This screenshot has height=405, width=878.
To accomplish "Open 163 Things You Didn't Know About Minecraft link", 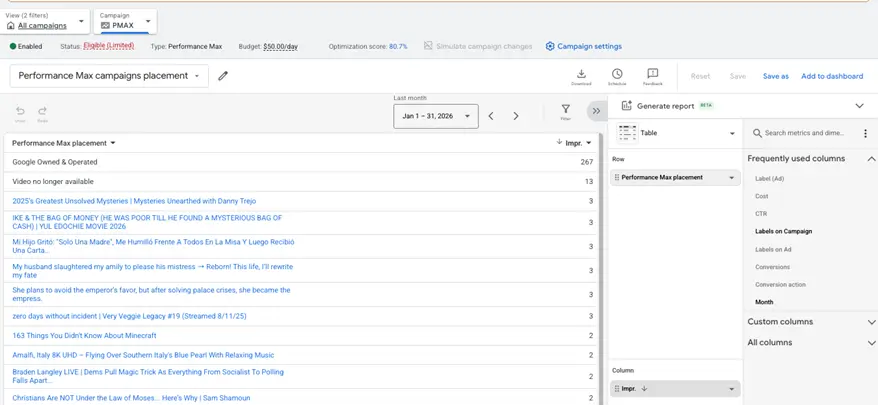I will (x=84, y=336).
